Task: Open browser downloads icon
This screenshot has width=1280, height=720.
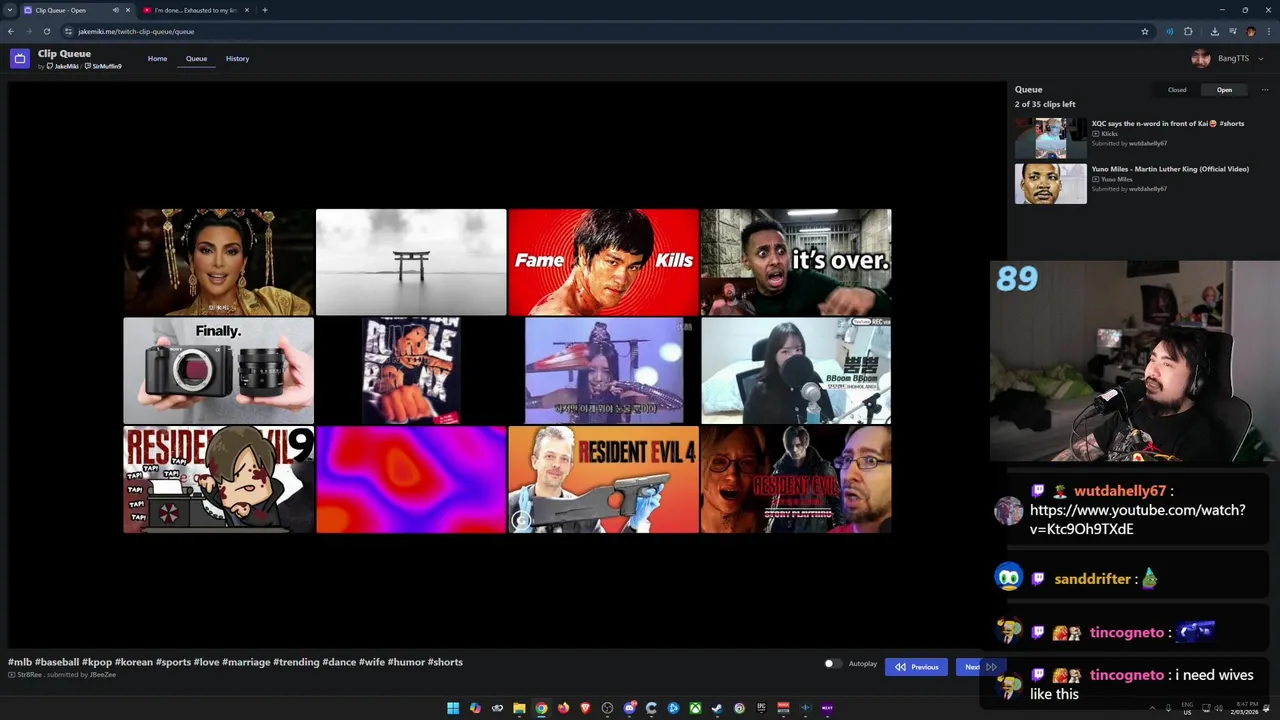Action: click(x=1214, y=31)
